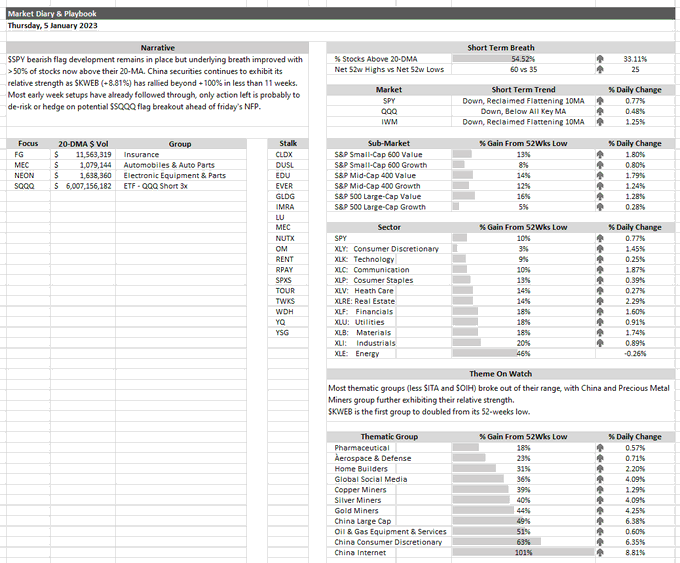Click the up-arrow icon in the QQQ row
This screenshot has width=680, height=563.
600,111
